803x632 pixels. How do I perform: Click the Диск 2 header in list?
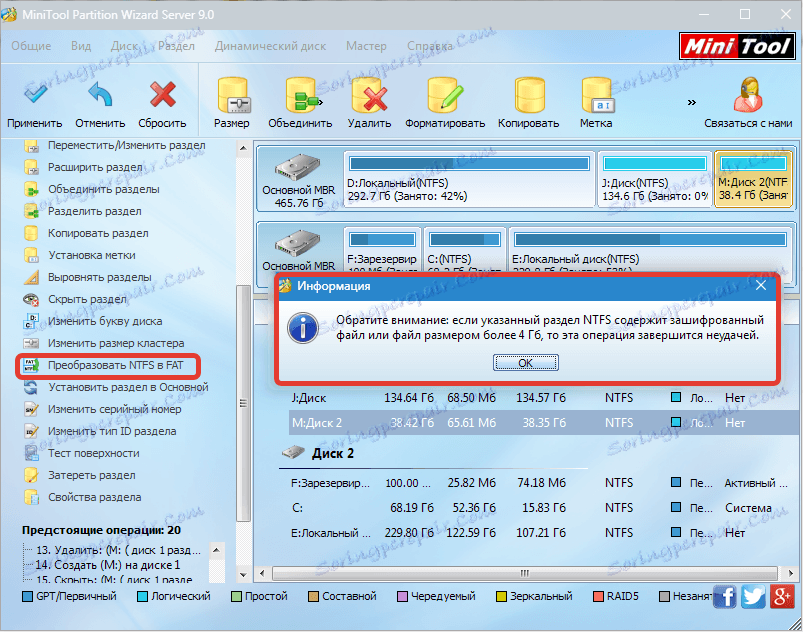[333, 454]
